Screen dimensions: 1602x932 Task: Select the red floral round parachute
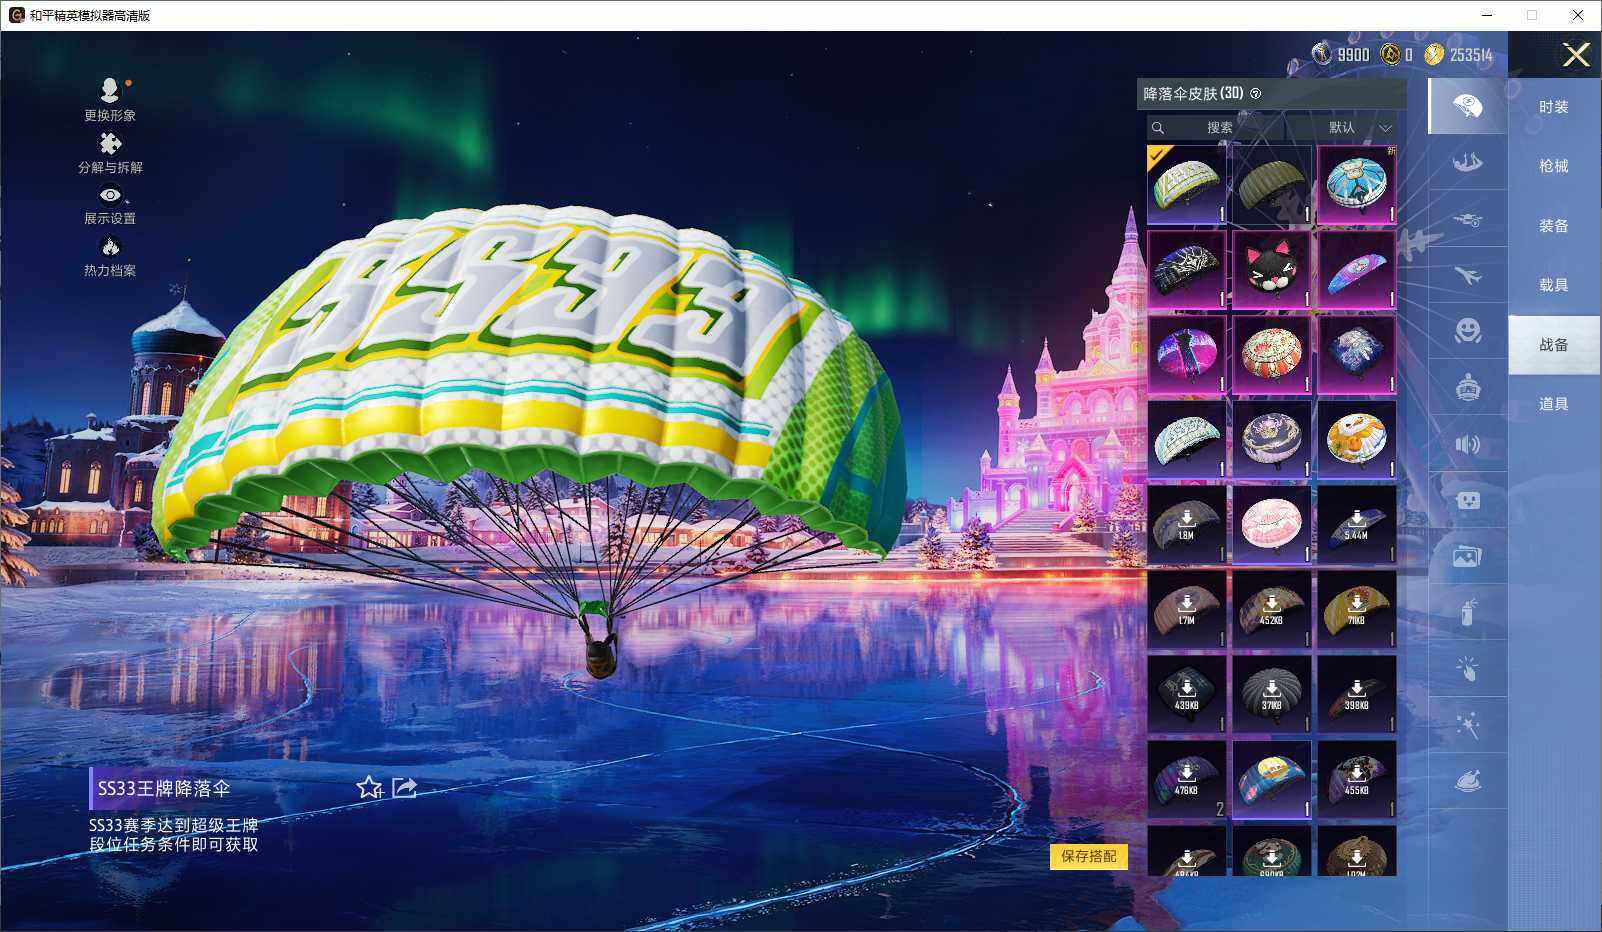pos(1272,355)
